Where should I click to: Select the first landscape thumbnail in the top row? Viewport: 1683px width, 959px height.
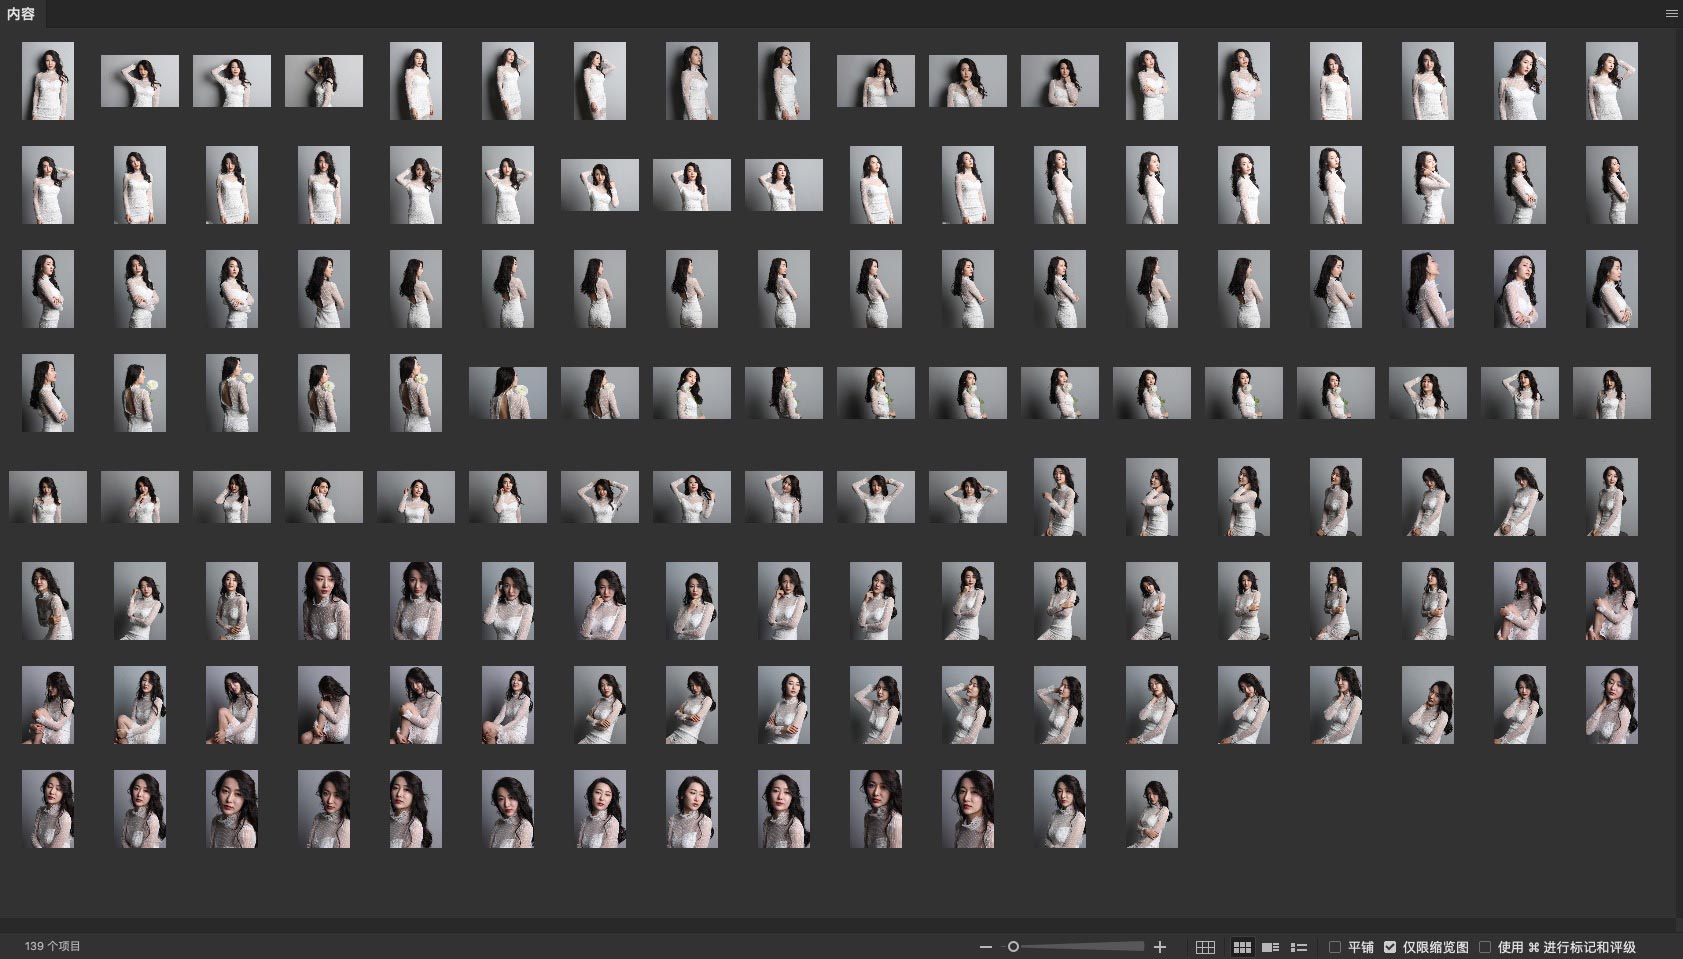click(x=140, y=81)
